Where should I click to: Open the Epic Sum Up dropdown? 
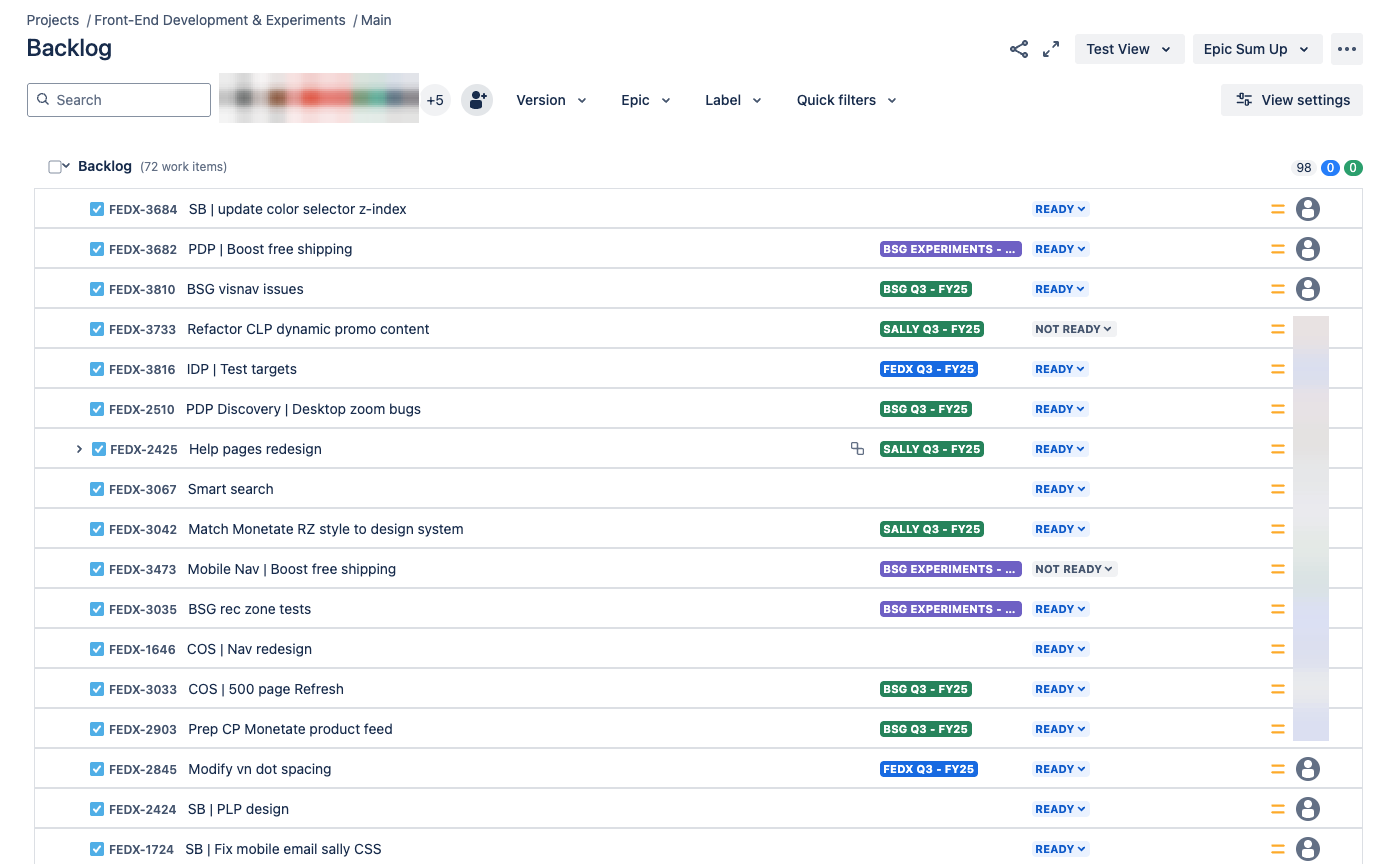click(x=1257, y=49)
